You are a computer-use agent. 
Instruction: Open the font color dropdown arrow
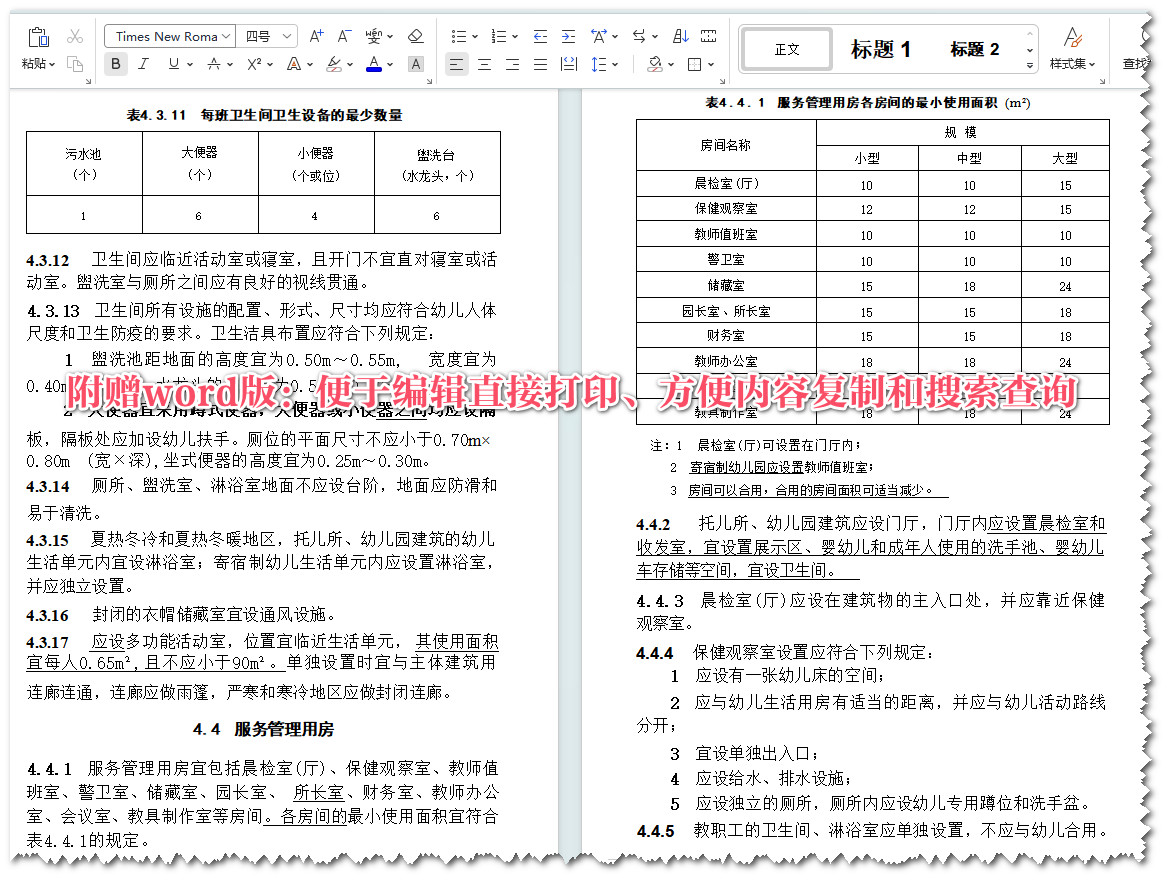389,64
